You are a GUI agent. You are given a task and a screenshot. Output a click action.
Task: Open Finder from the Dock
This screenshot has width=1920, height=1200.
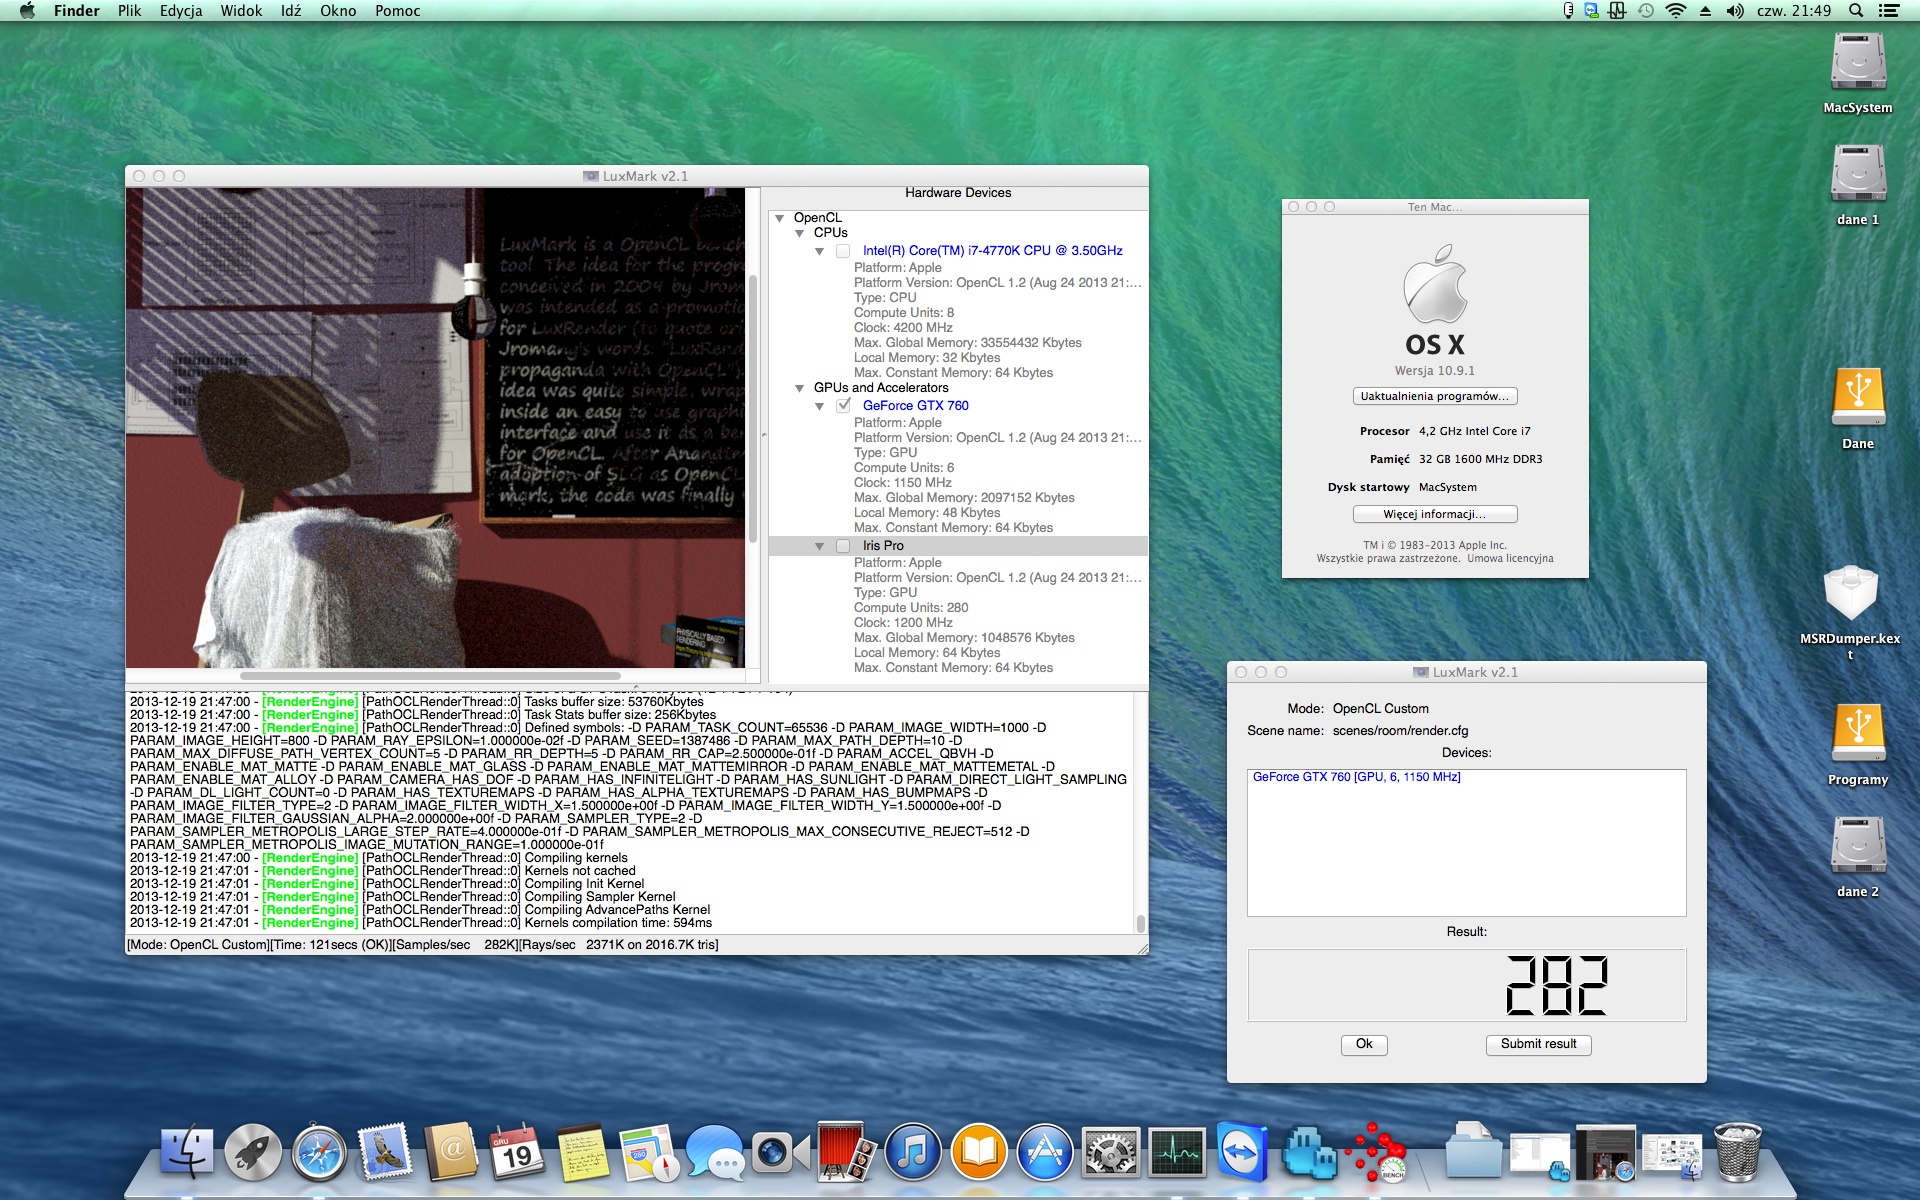[187, 1153]
